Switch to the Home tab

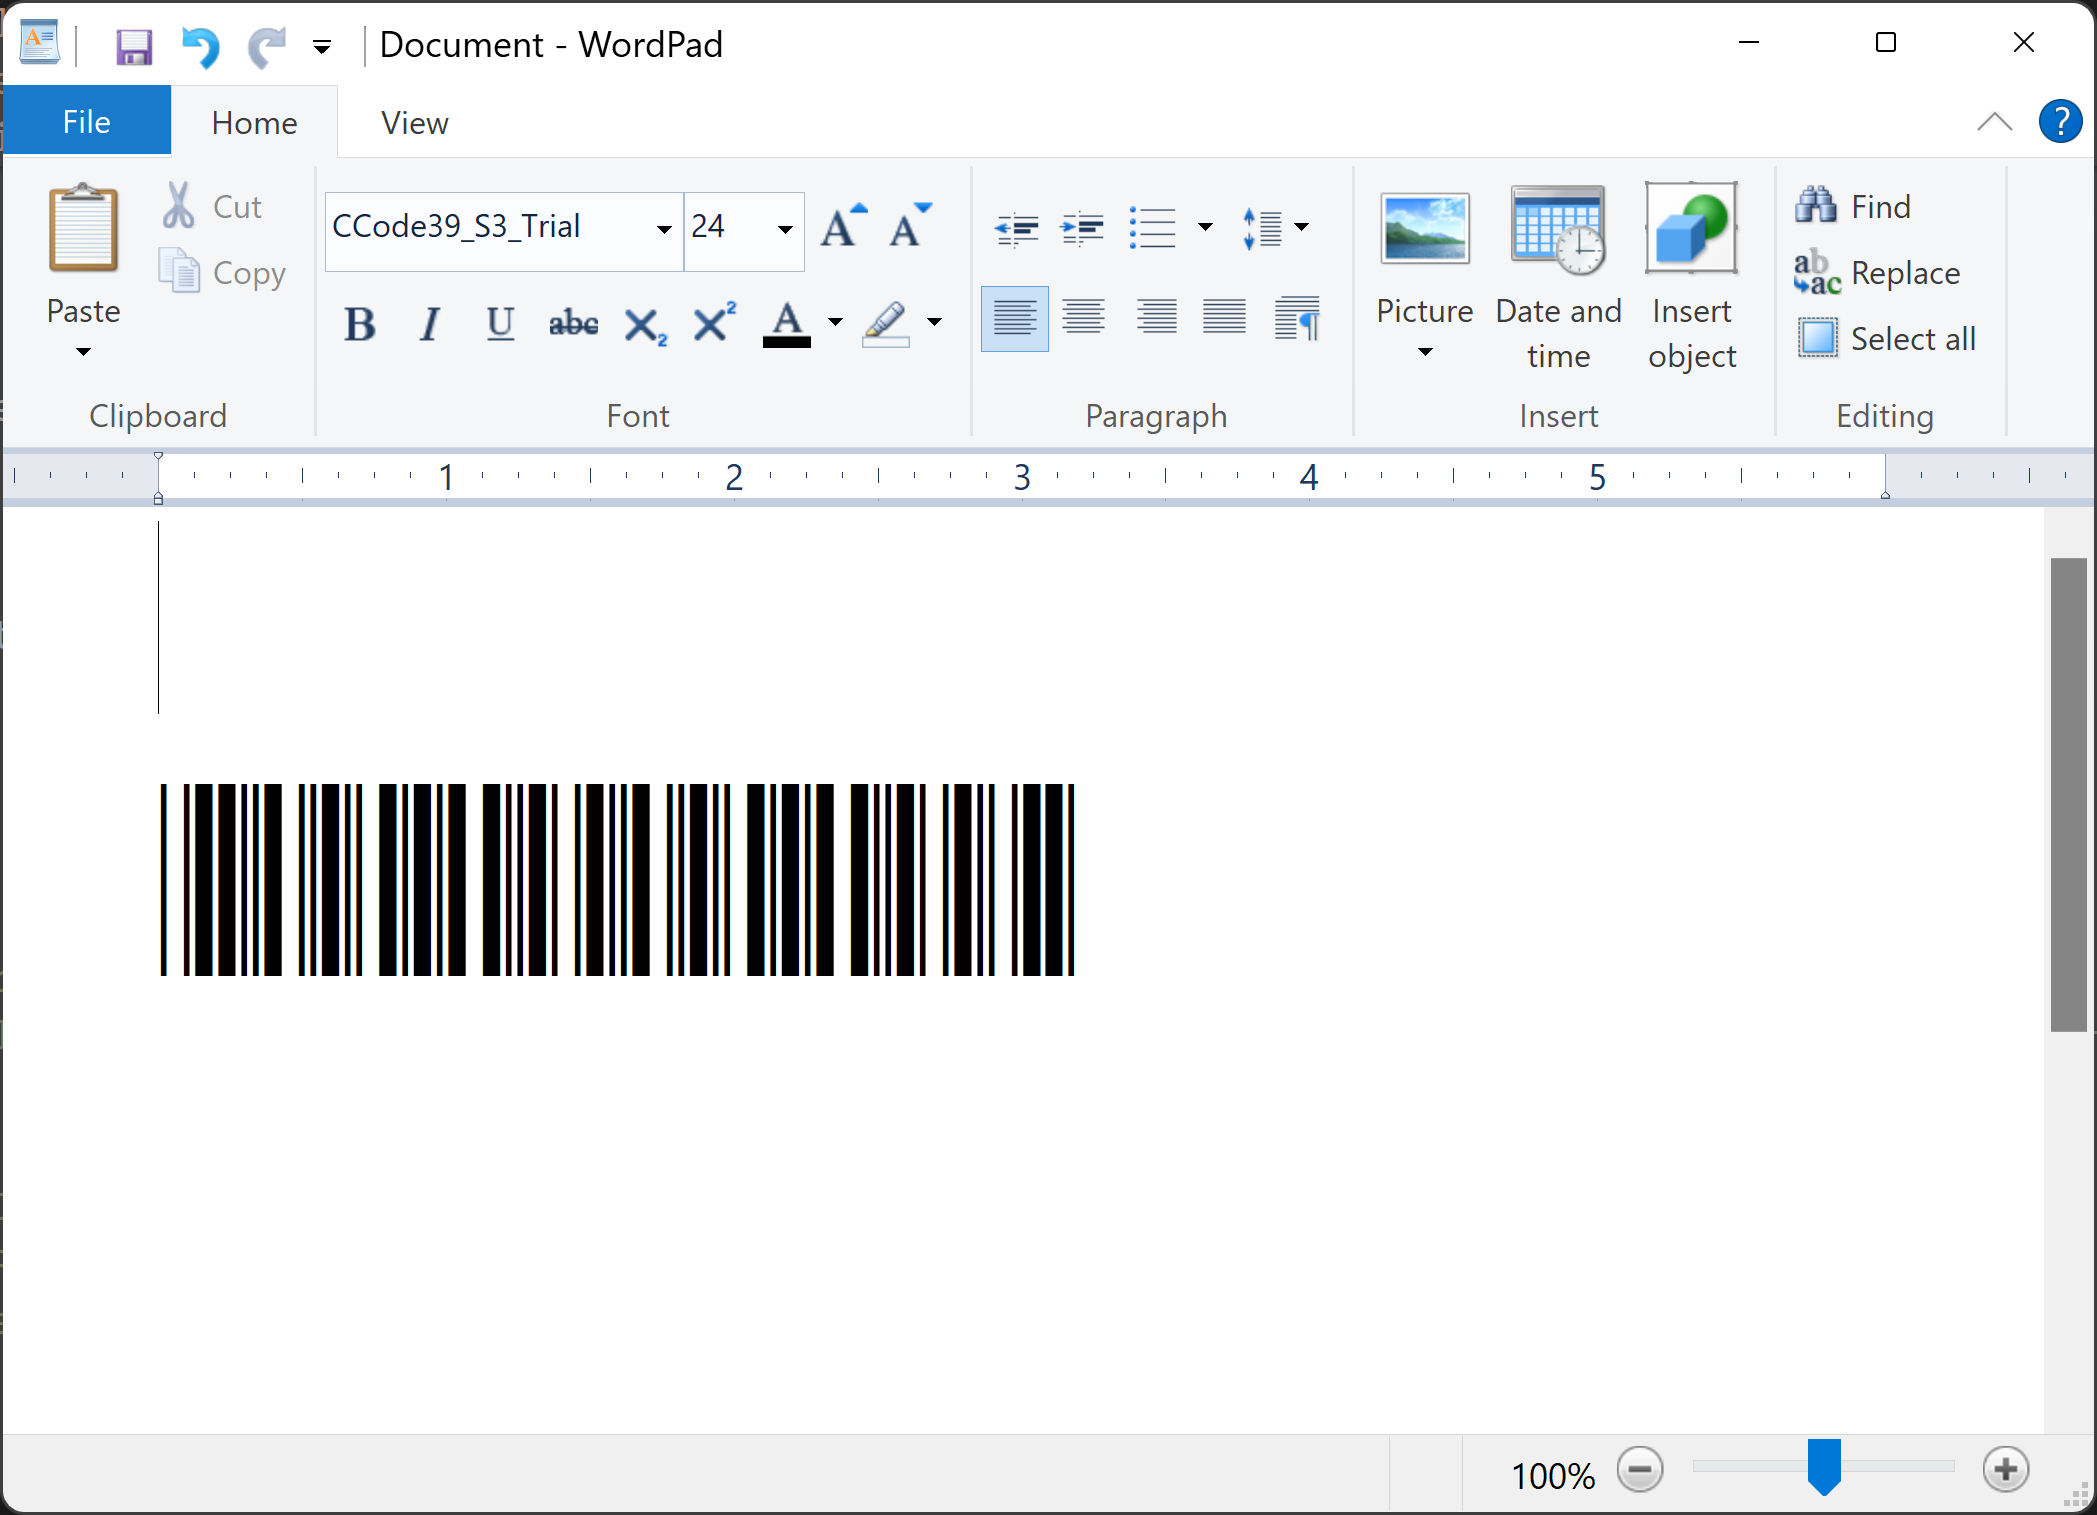pos(254,122)
